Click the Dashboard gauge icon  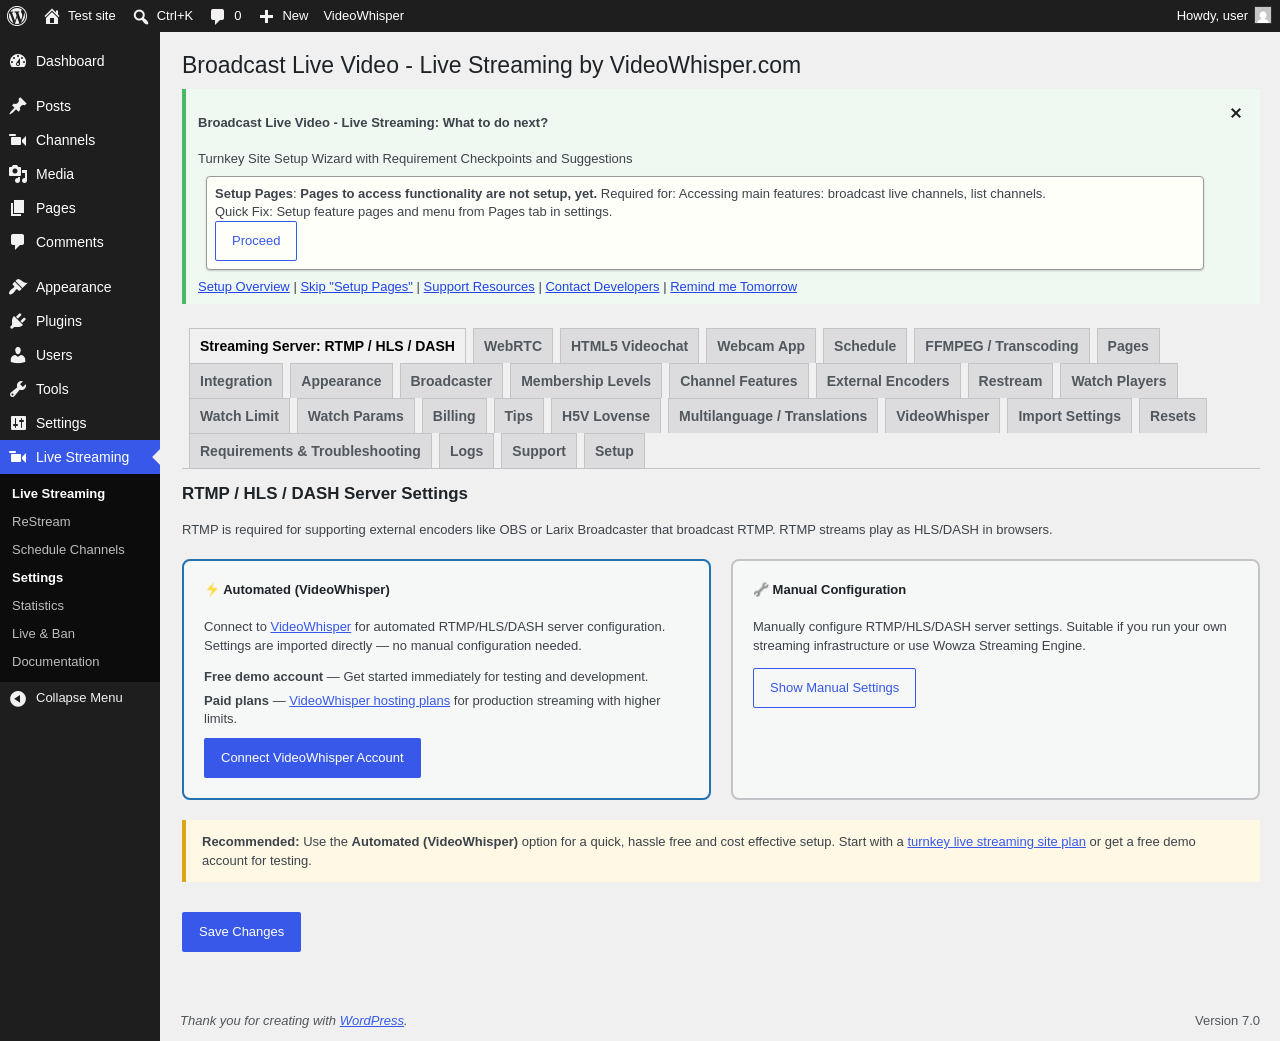[x=18, y=61]
